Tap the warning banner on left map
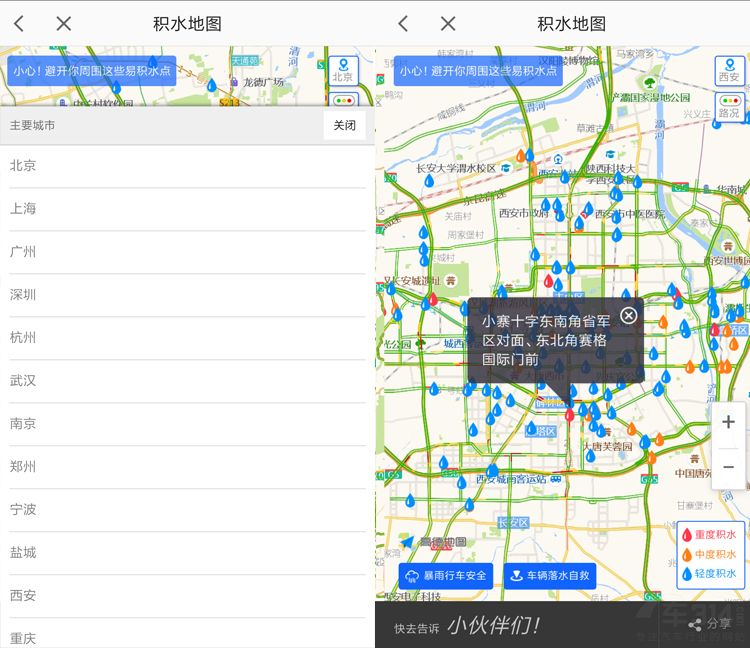Viewport: 750px width, 648px height. [92, 71]
